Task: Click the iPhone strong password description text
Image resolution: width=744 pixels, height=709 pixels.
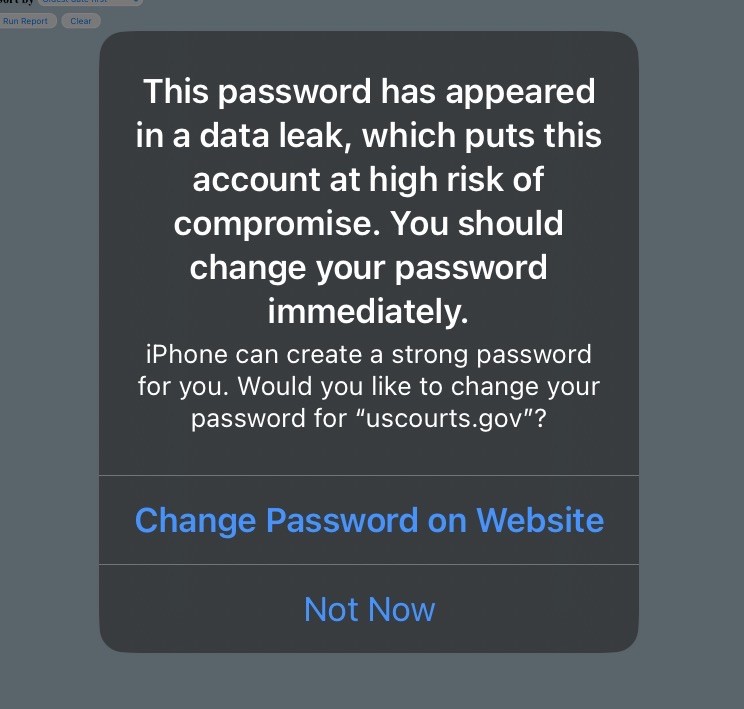Action: click(x=369, y=386)
